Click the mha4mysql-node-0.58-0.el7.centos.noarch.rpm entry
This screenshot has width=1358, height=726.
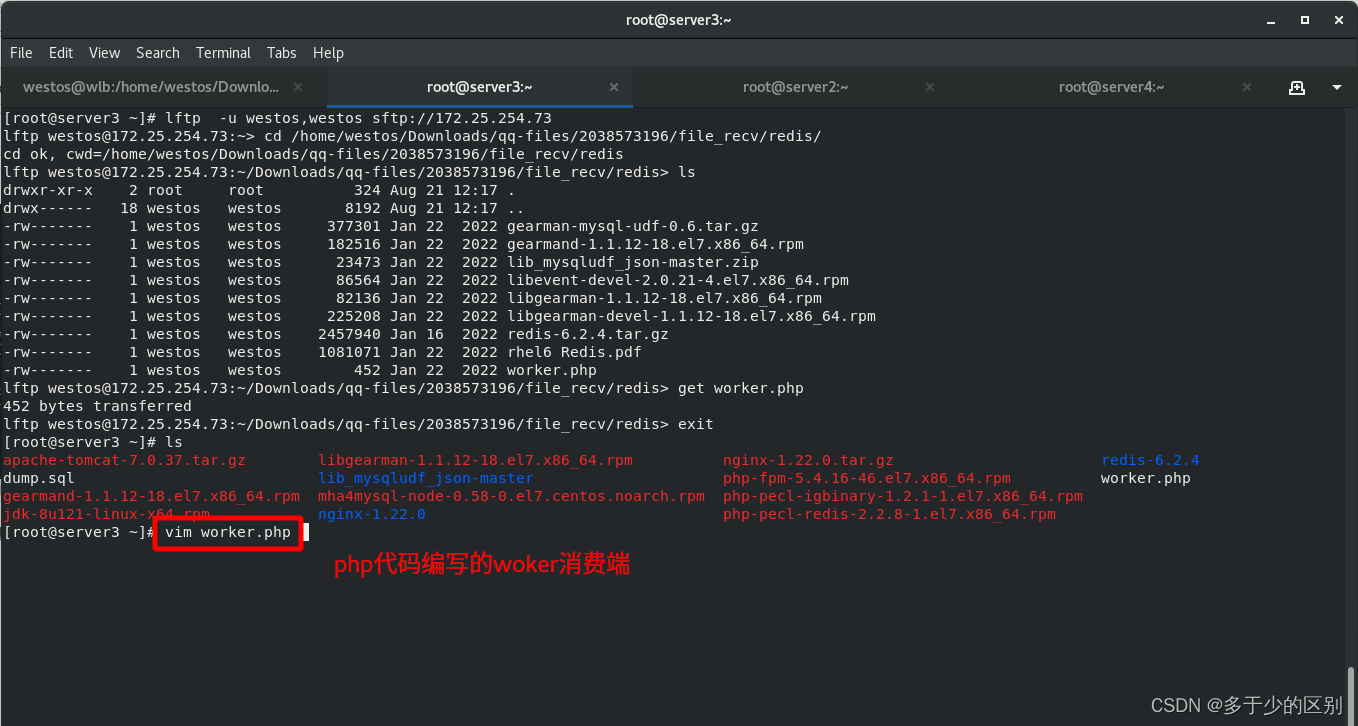(x=511, y=496)
